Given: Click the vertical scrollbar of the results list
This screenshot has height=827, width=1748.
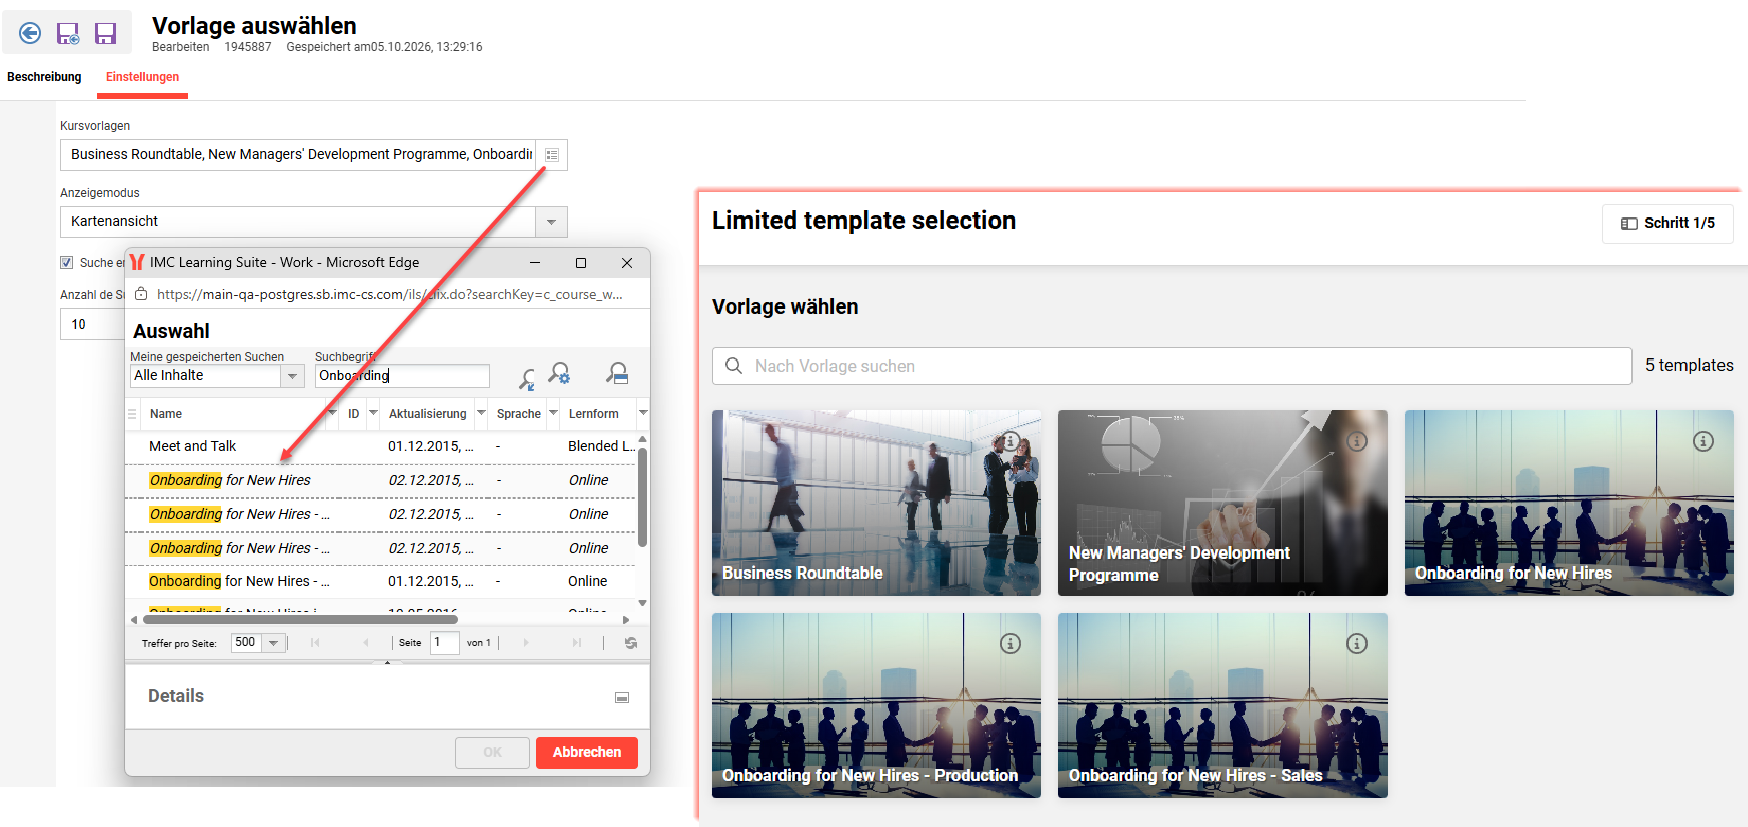Looking at the screenshot, I should tap(642, 497).
